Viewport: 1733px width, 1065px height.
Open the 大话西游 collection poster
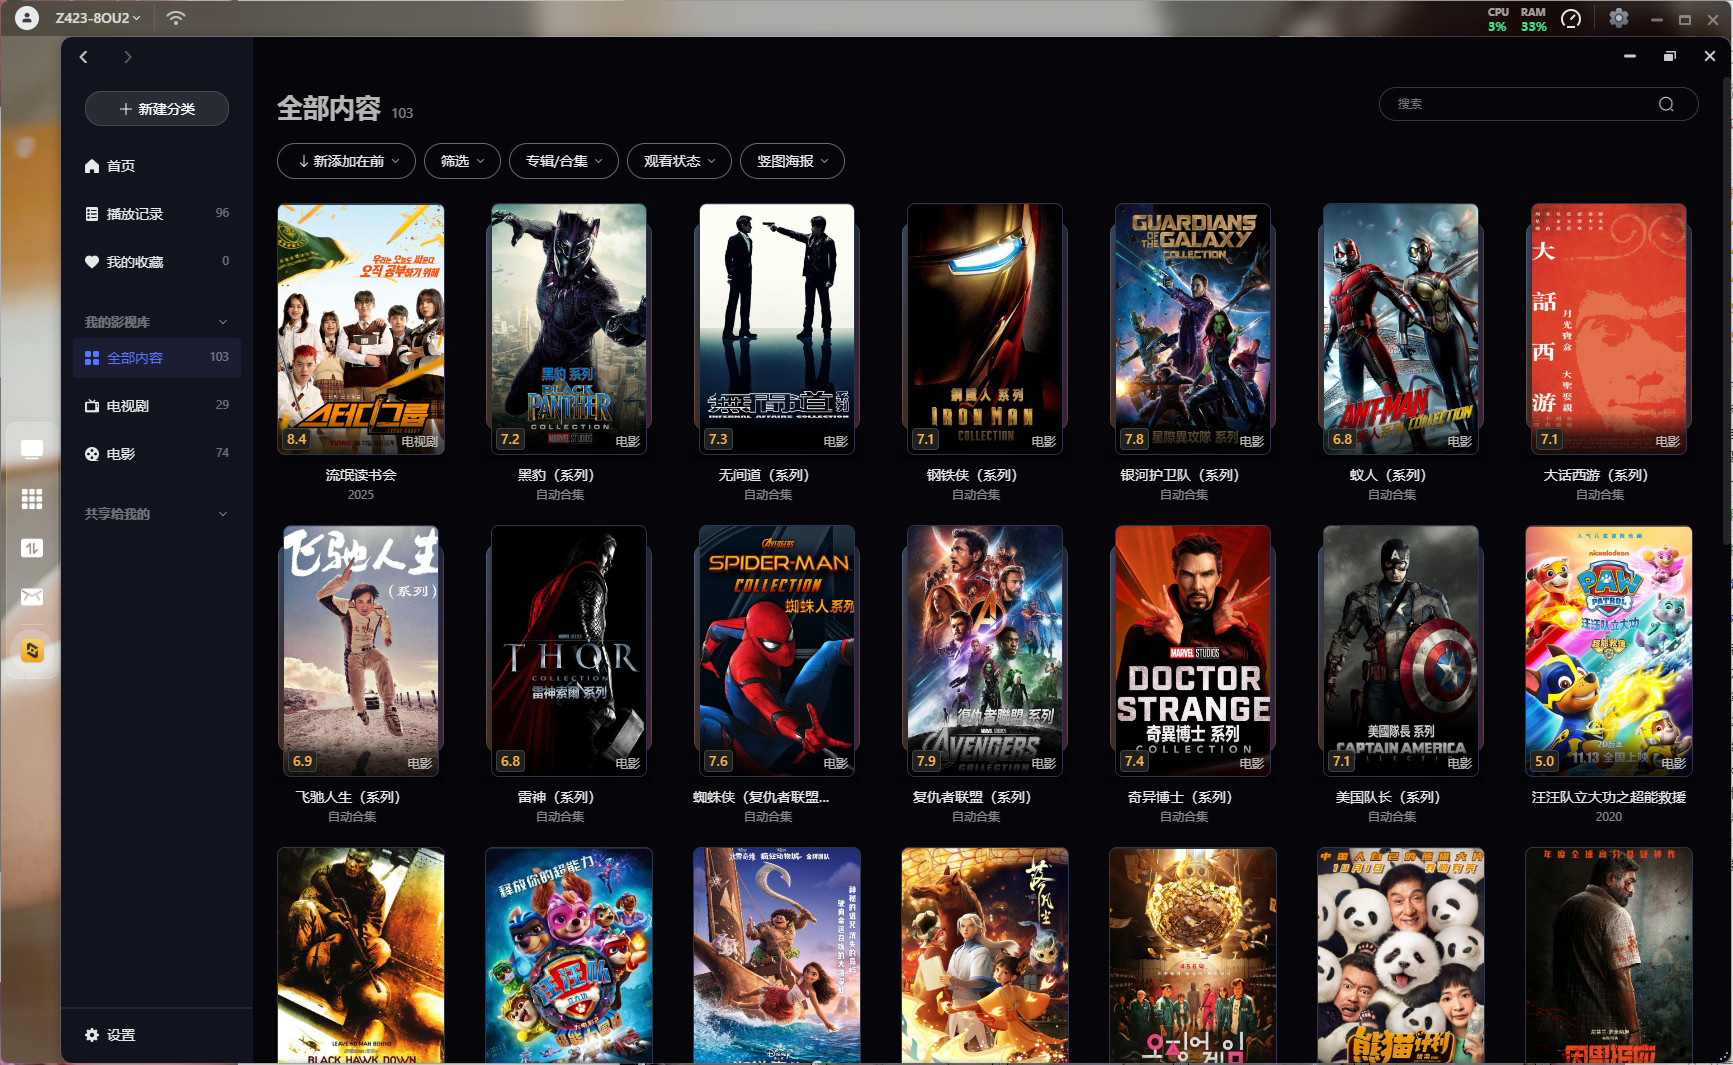[x=1609, y=329]
